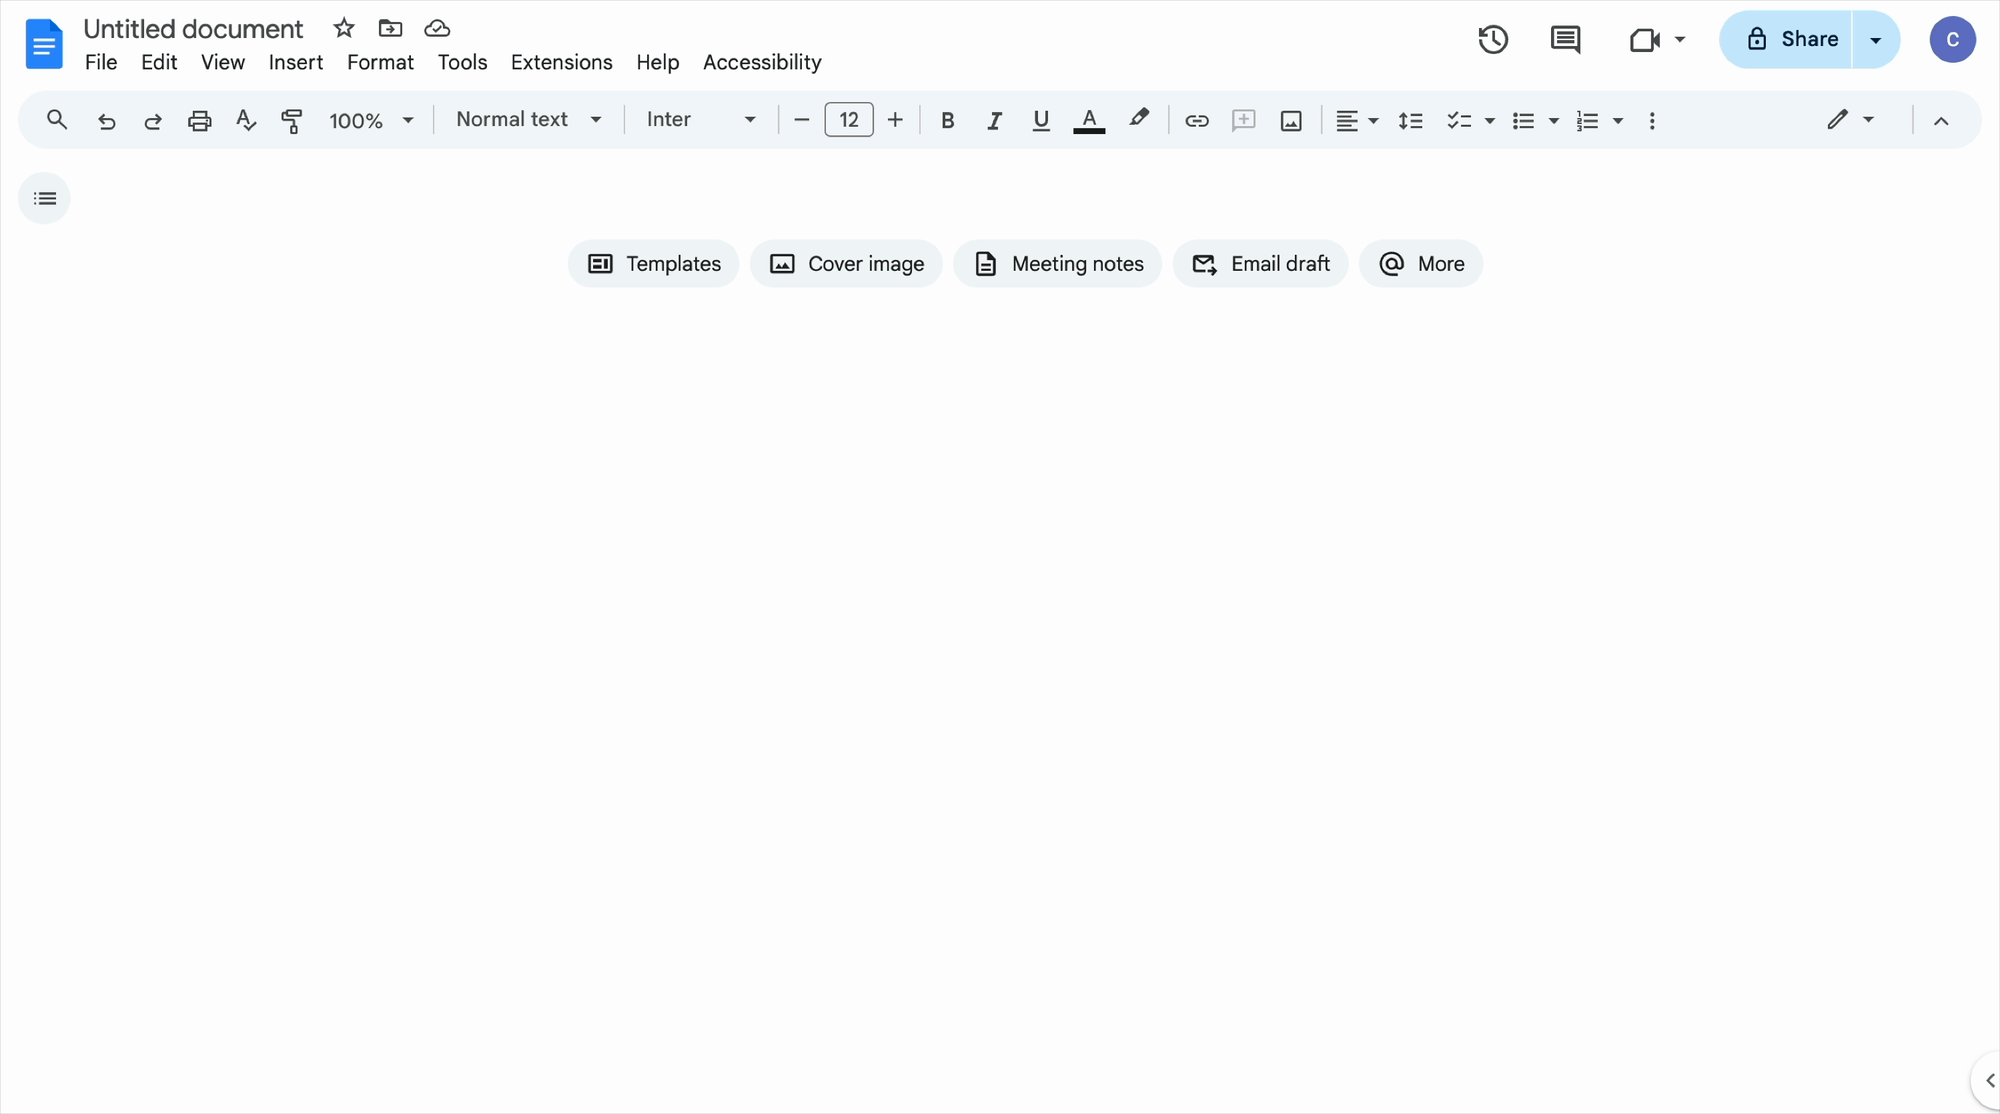Click the Highlight color icon

[x=1137, y=119]
